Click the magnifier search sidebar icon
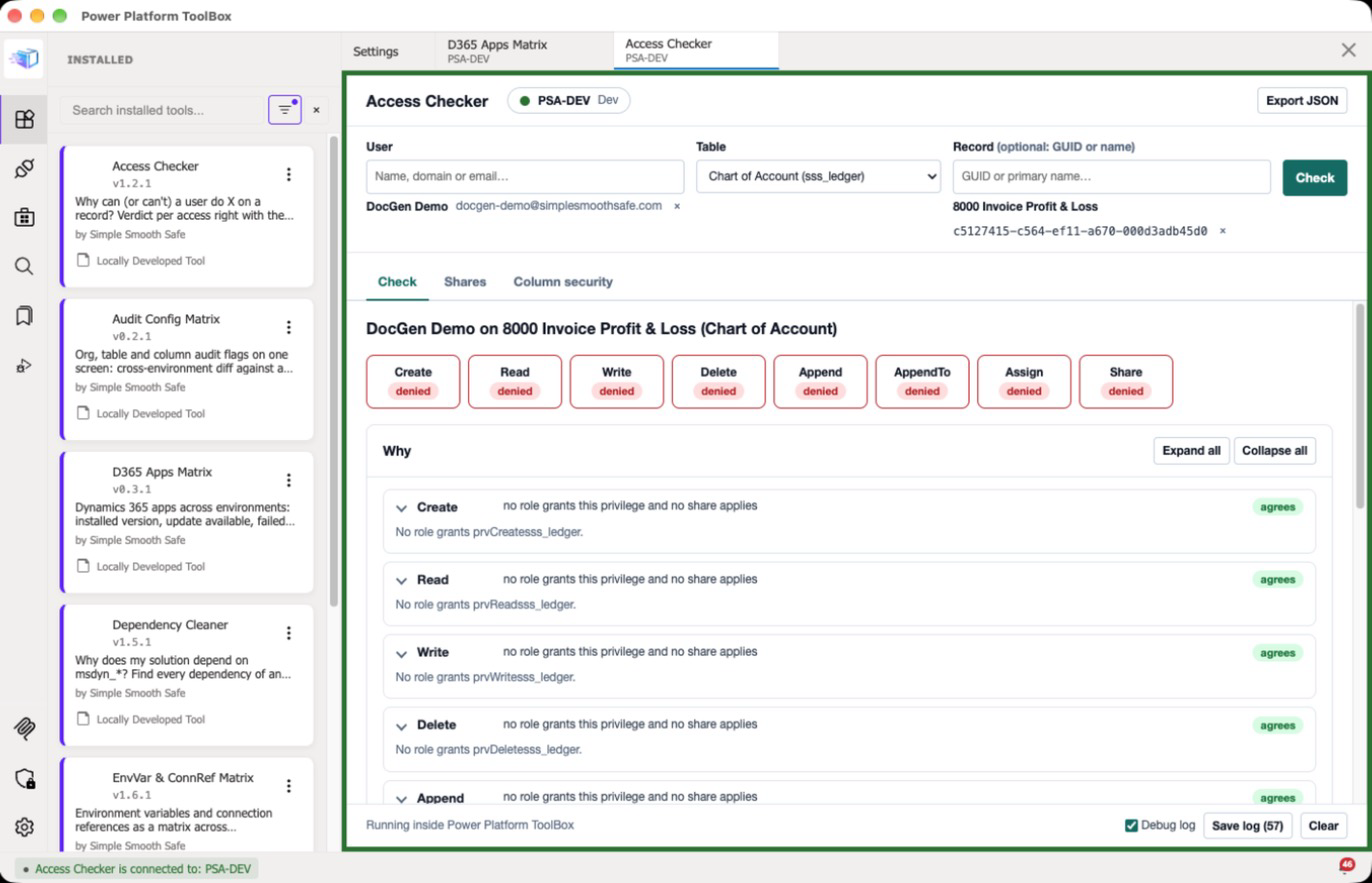1372x883 pixels. point(24,266)
